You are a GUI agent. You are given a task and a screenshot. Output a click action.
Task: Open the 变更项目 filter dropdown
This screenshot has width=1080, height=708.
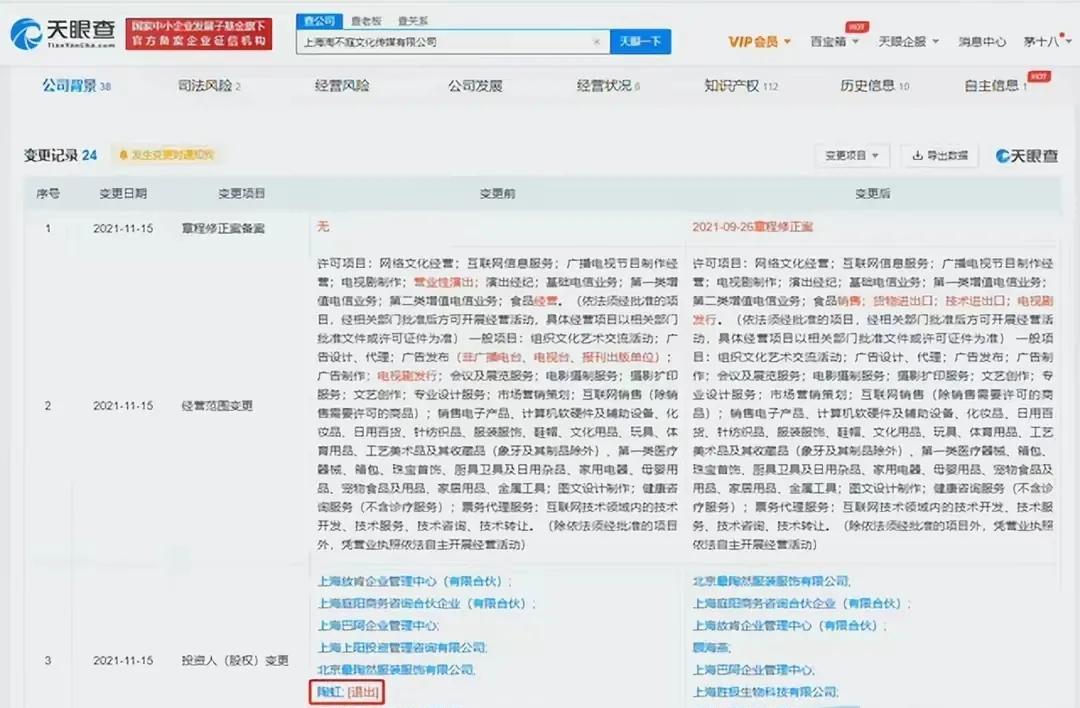tap(851, 156)
